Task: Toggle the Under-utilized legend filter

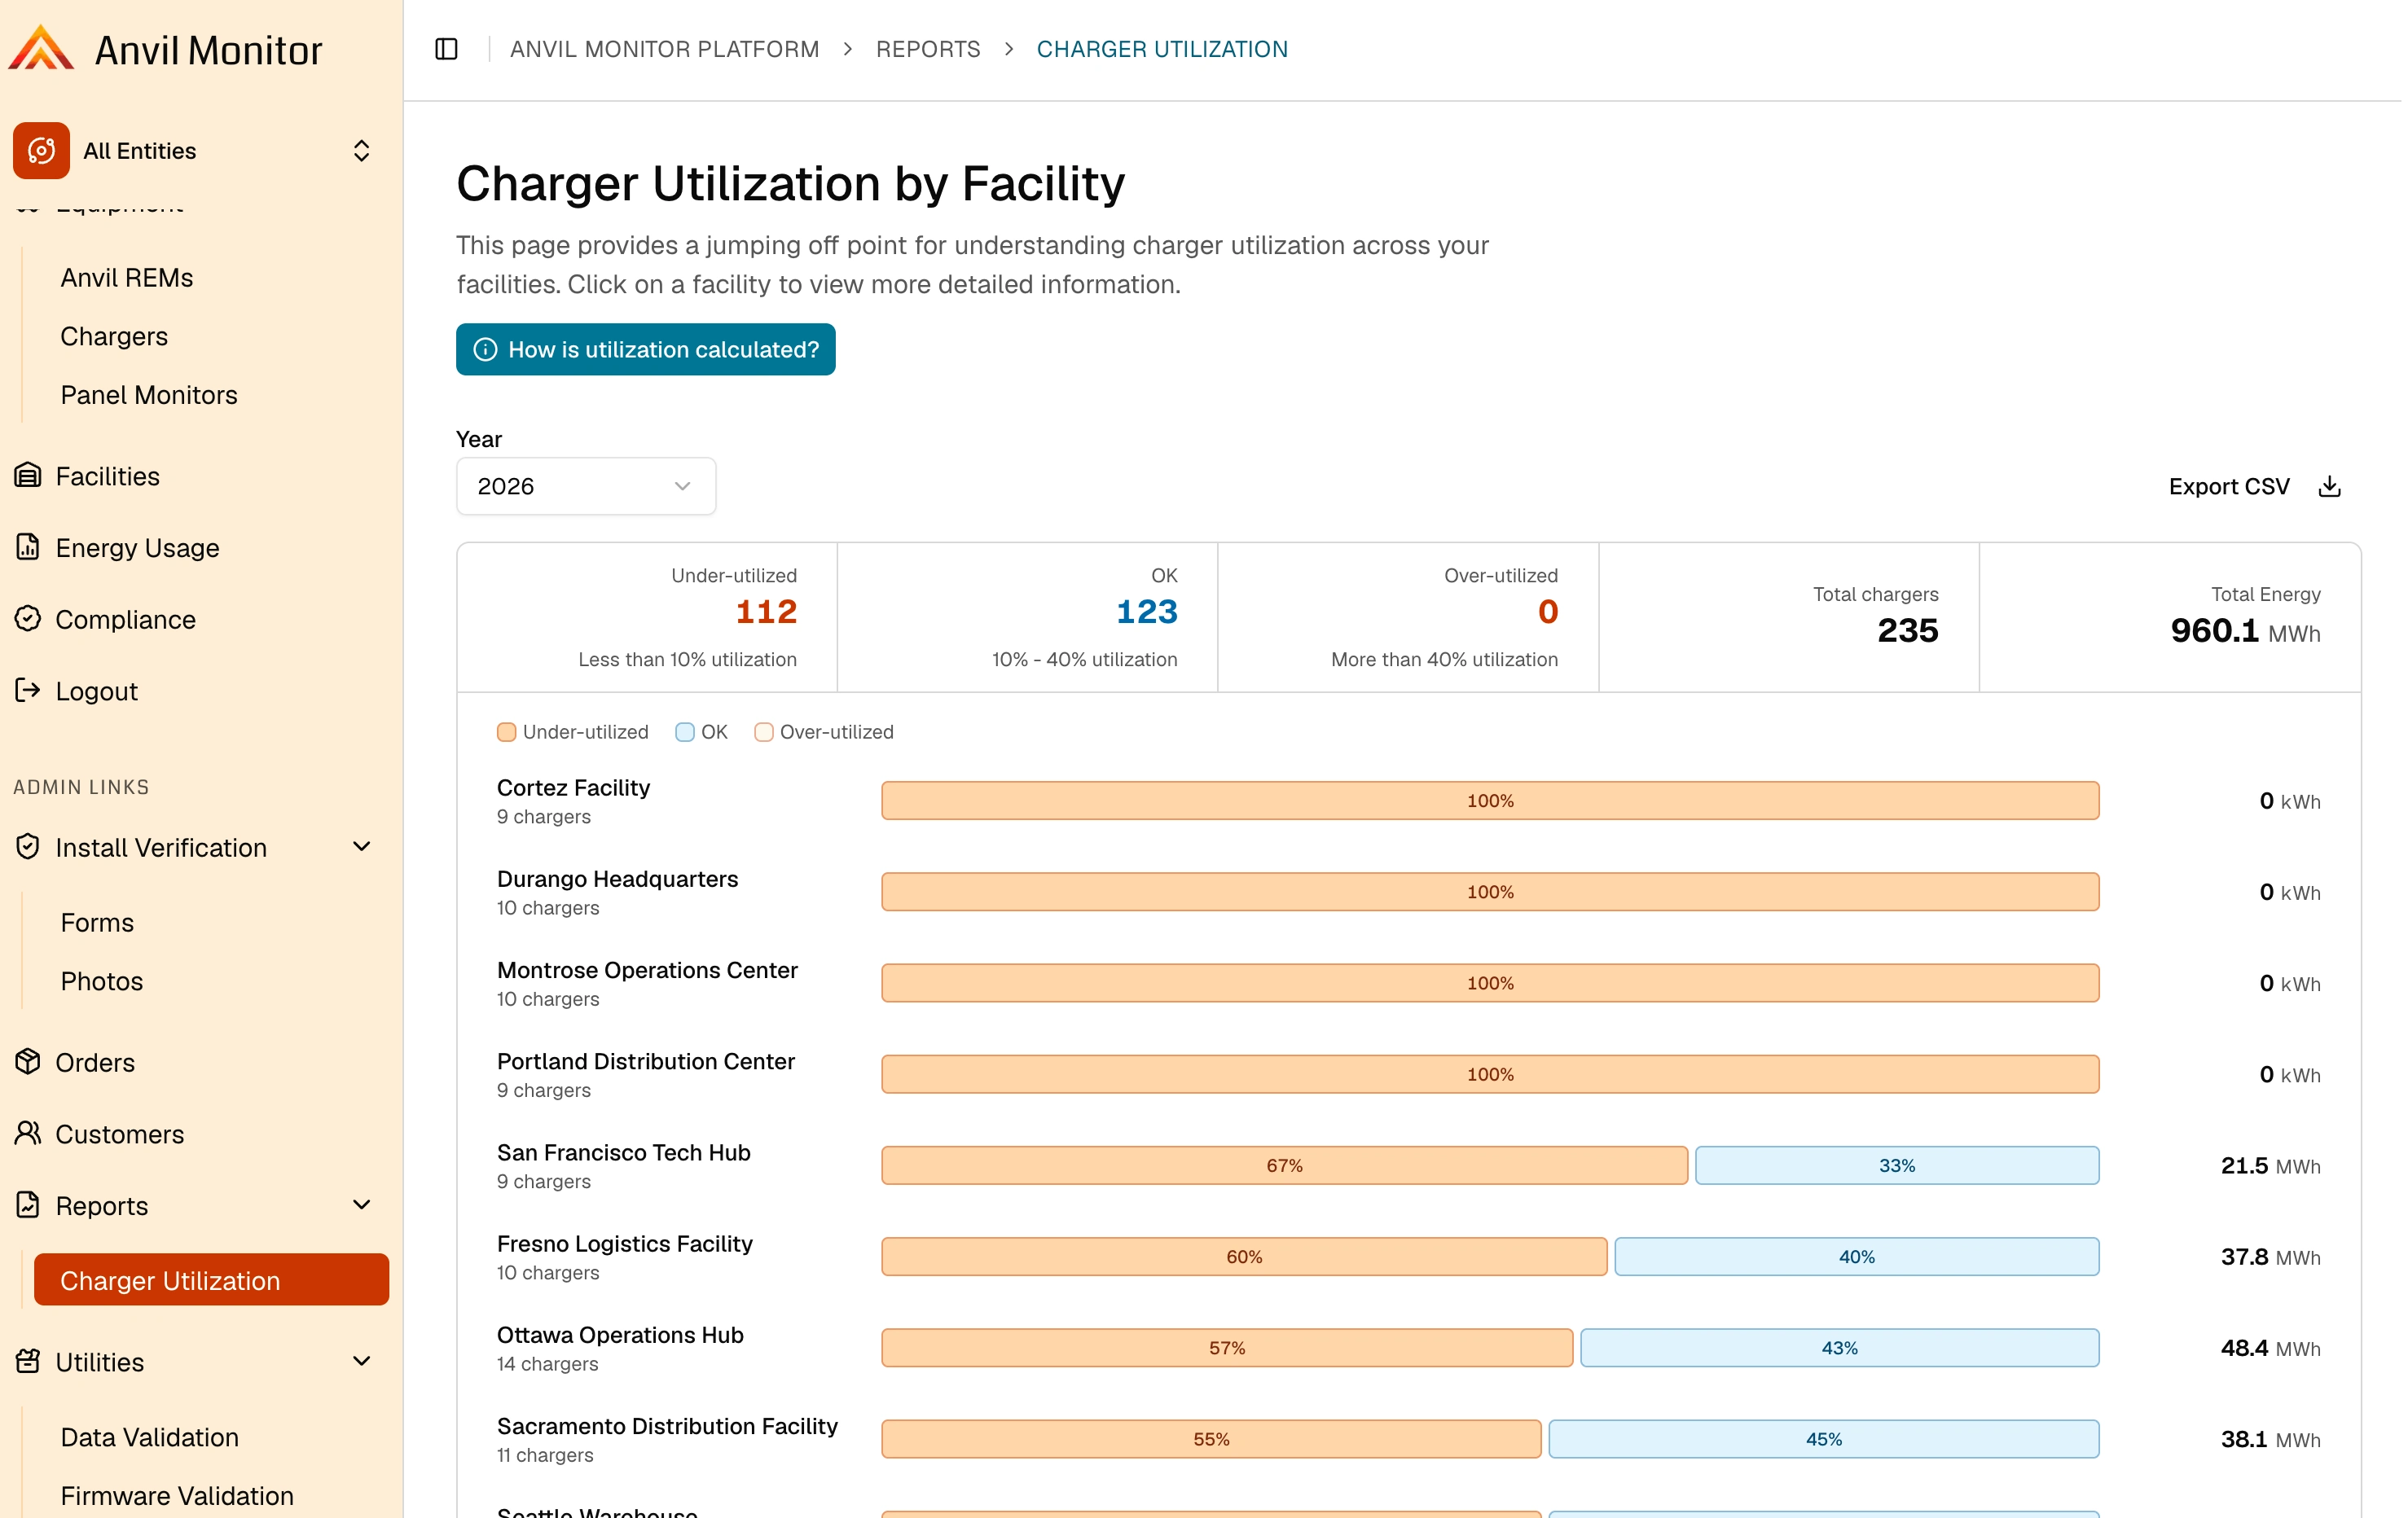Action: [572, 732]
